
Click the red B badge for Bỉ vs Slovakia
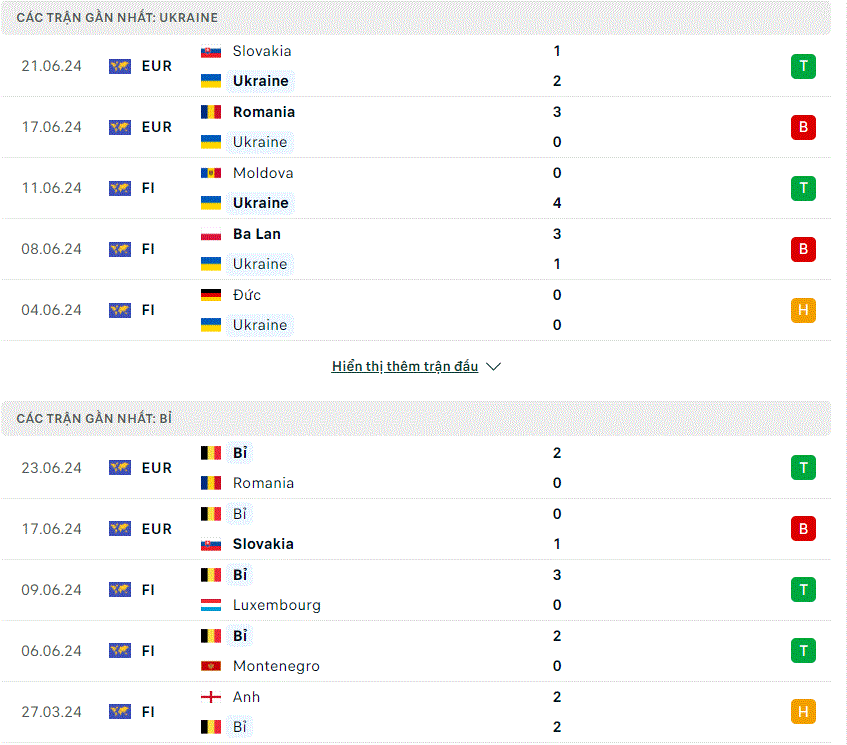point(803,529)
